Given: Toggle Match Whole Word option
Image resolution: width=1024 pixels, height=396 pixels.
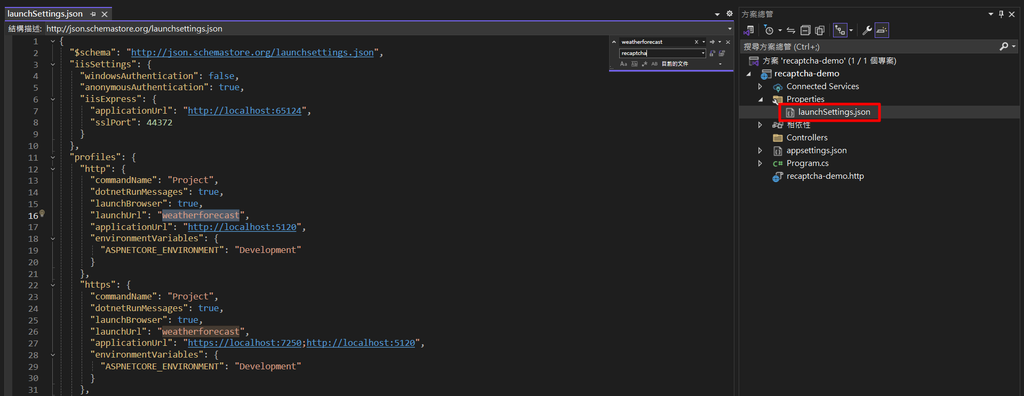Looking at the screenshot, I should tap(634, 64).
